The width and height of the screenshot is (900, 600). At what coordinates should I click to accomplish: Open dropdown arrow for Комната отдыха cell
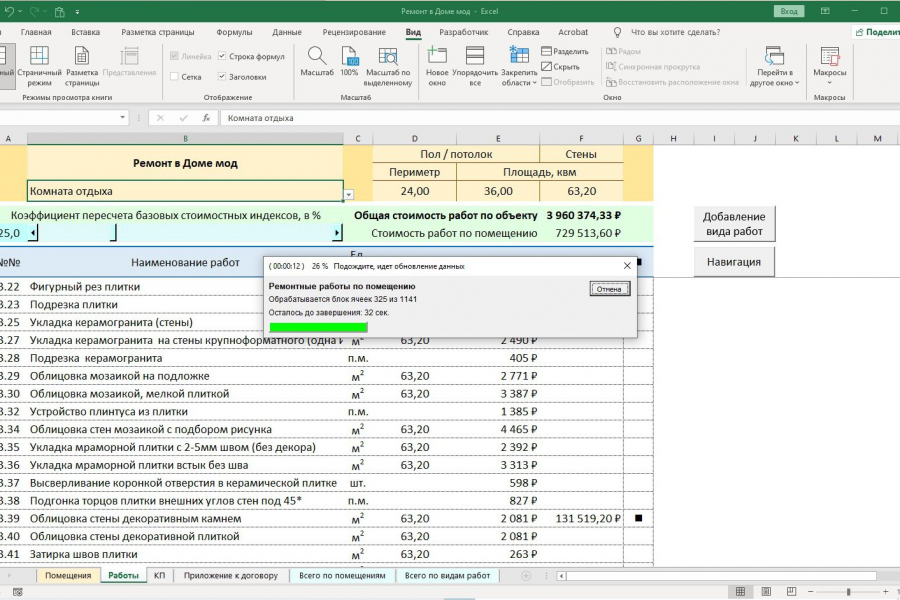click(348, 194)
